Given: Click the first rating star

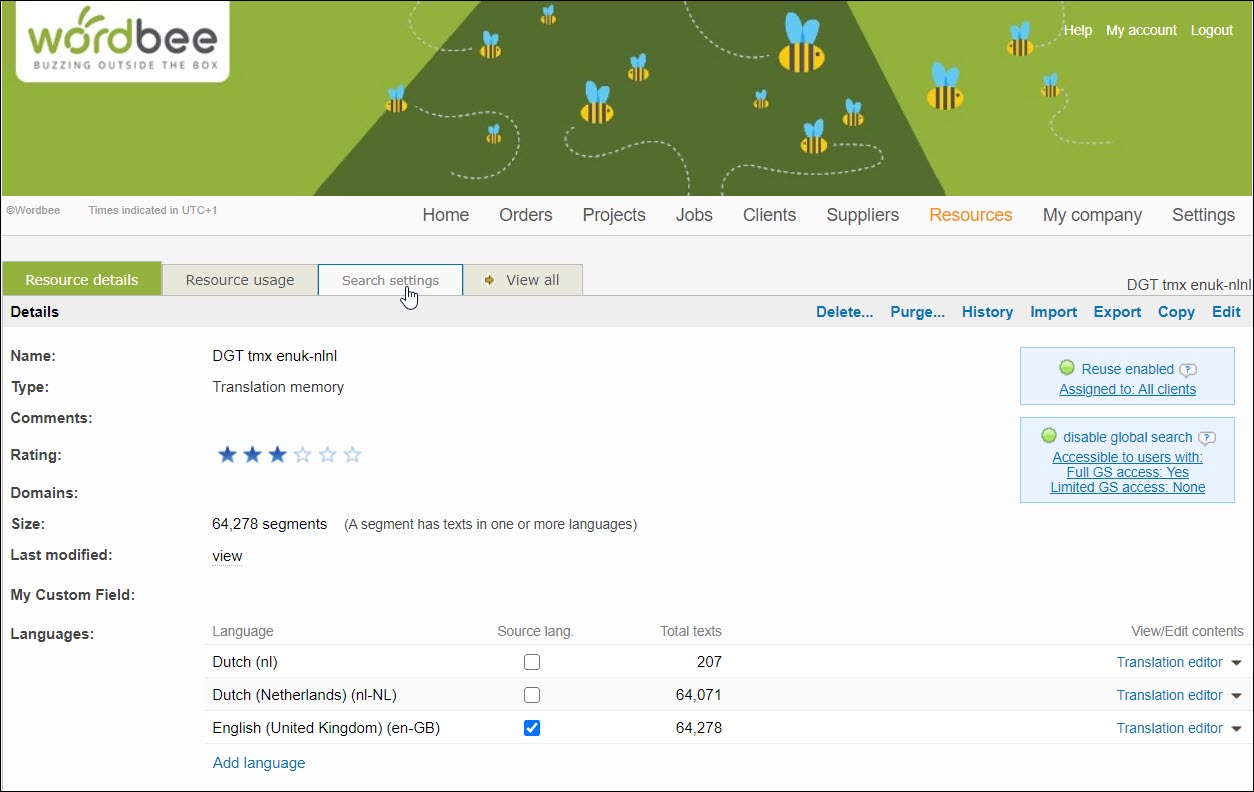Looking at the screenshot, I should point(227,455).
